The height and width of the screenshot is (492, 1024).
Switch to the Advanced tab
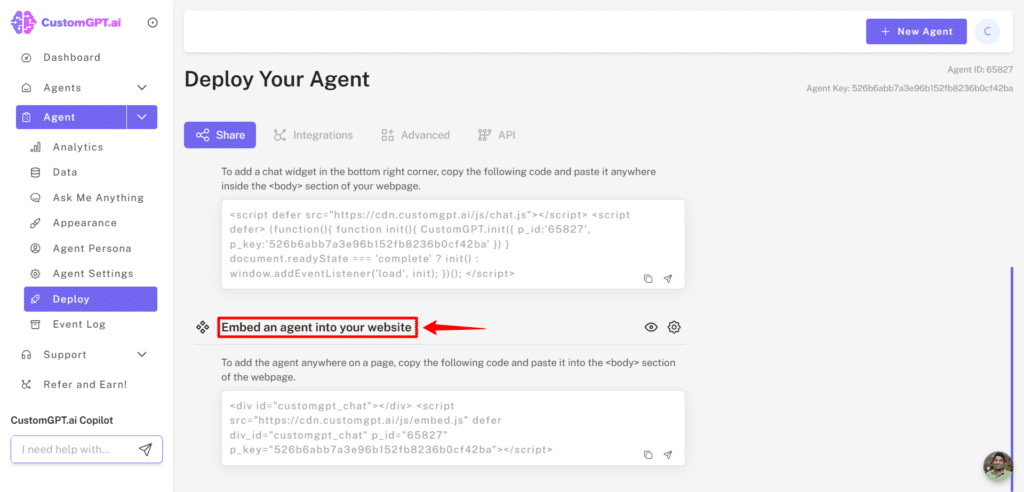click(x=415, y=135)
